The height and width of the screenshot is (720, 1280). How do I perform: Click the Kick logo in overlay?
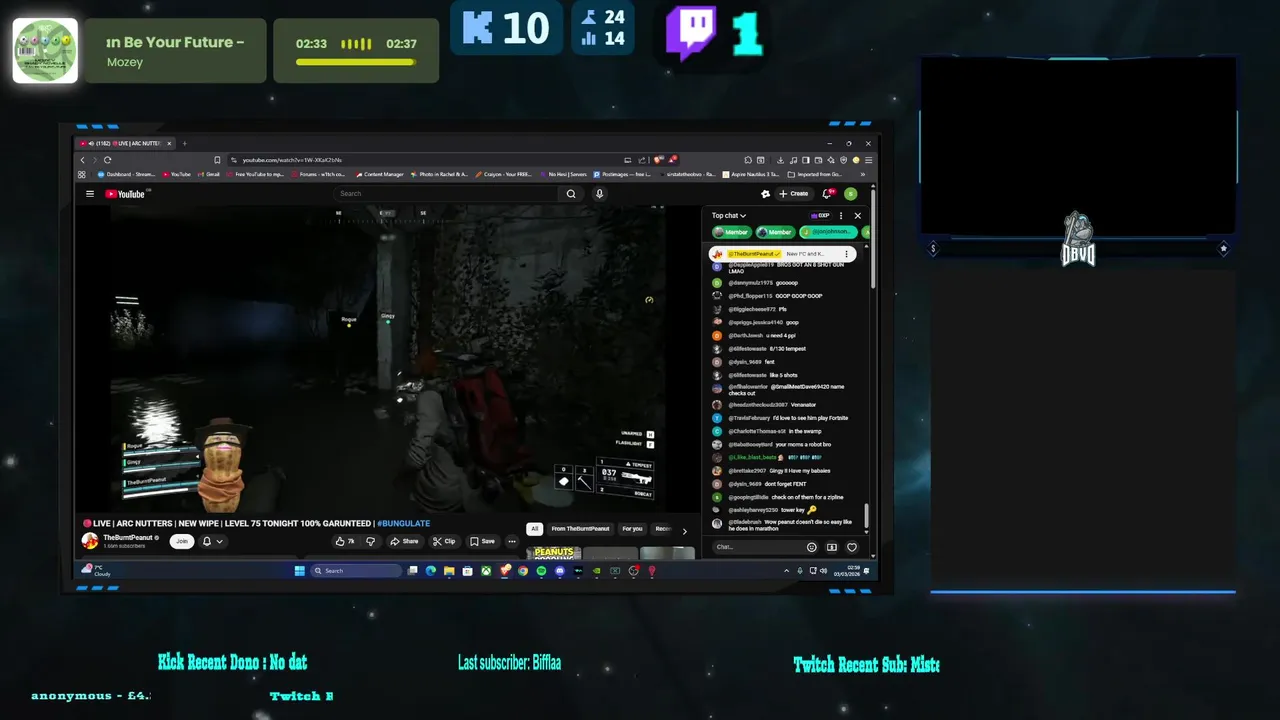(477, 28)
